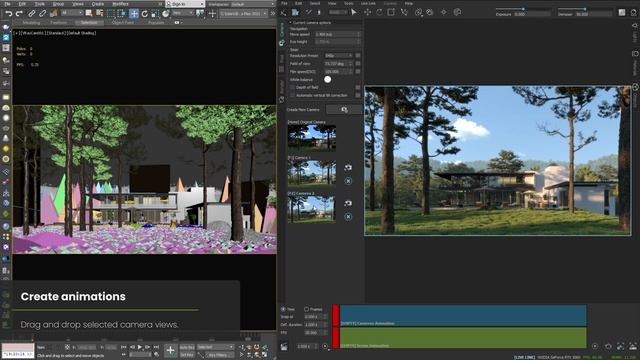640x360 pixels.
Task: Adjust the Move speed spinner arrows
Action: pos(359,34)
